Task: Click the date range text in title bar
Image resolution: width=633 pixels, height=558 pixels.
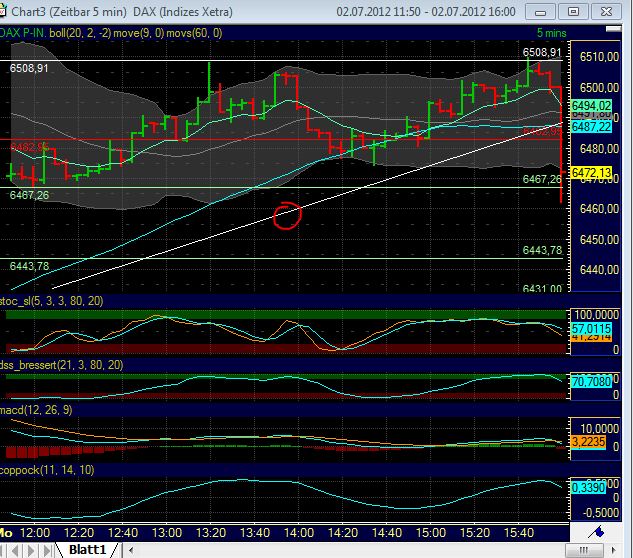Action: [x=426, y=12]
